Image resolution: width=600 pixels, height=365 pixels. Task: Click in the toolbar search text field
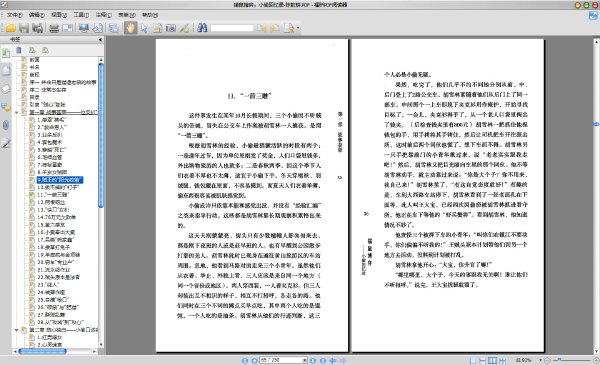click(232, 28)
